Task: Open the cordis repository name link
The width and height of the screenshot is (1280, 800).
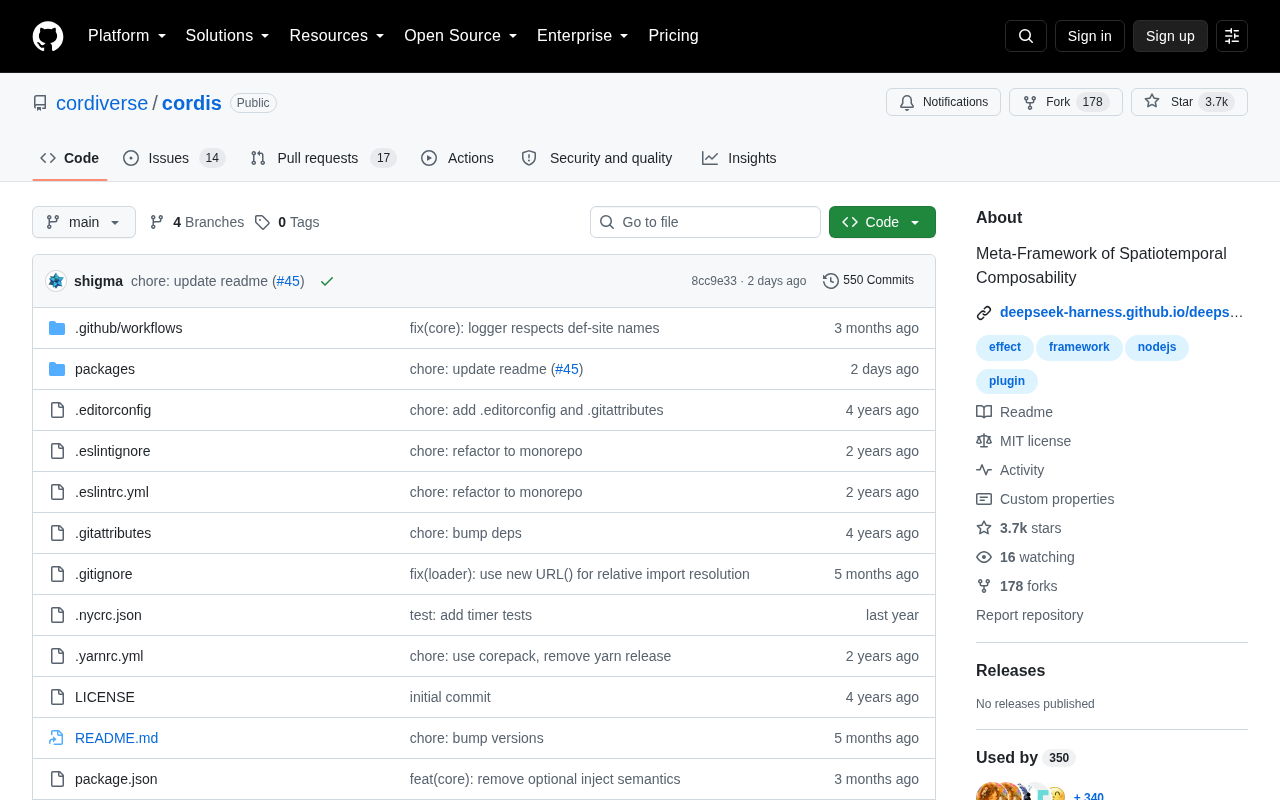Action: (192, 103)
